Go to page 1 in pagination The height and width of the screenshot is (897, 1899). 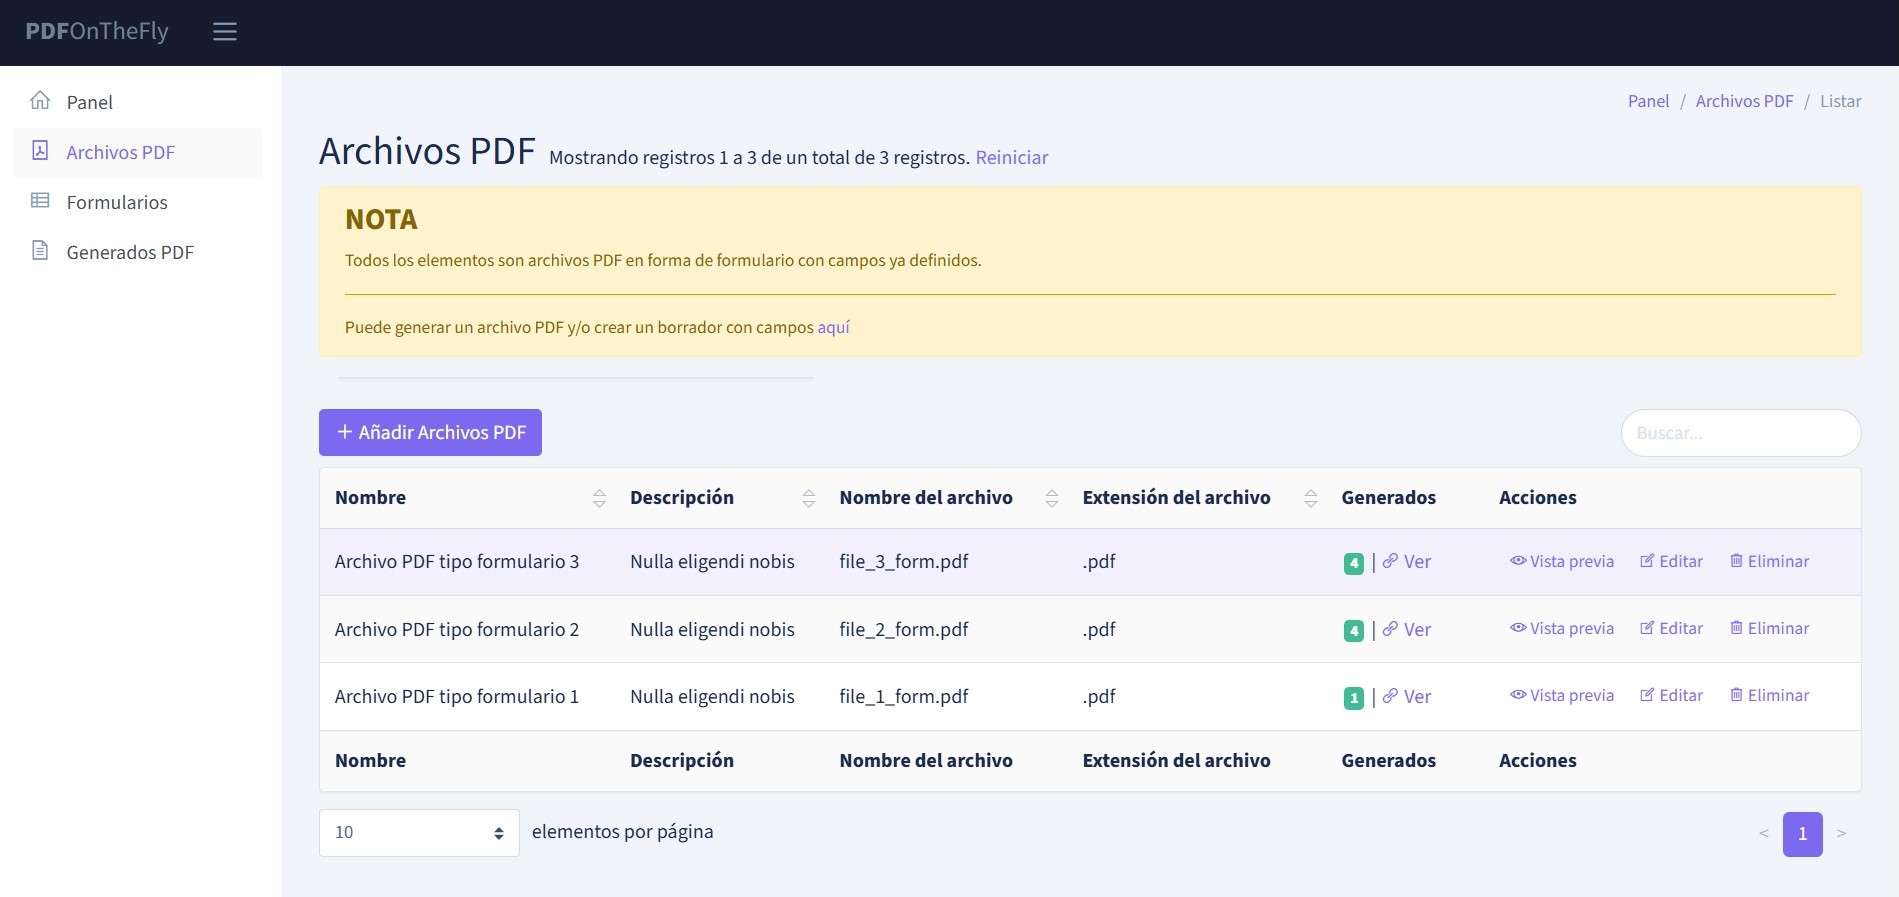coord(1802,834)
